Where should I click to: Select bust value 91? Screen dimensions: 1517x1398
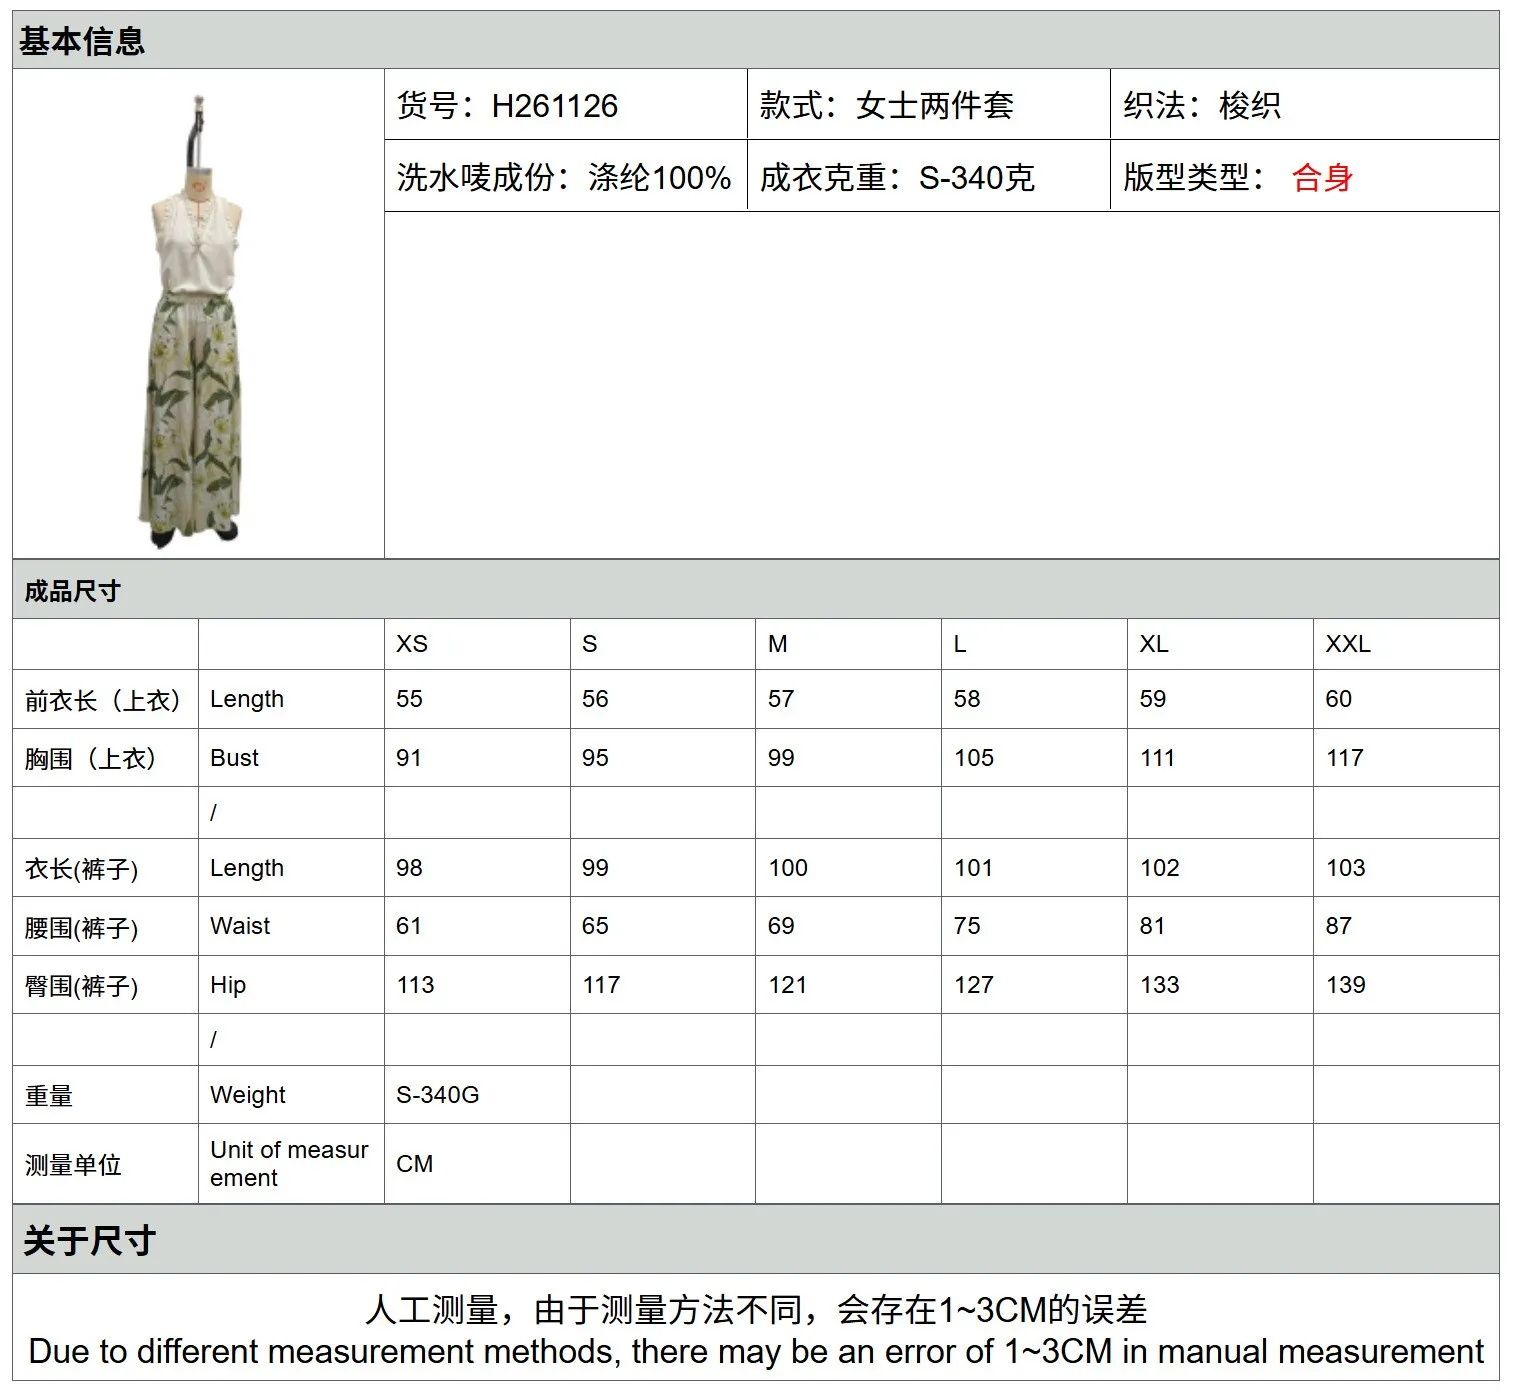coord(477,758)
